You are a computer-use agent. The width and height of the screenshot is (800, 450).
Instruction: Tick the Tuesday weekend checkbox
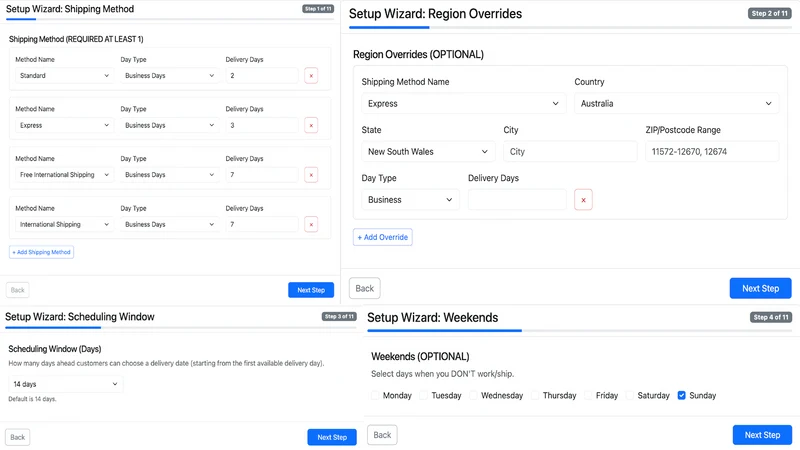[423, 395]
